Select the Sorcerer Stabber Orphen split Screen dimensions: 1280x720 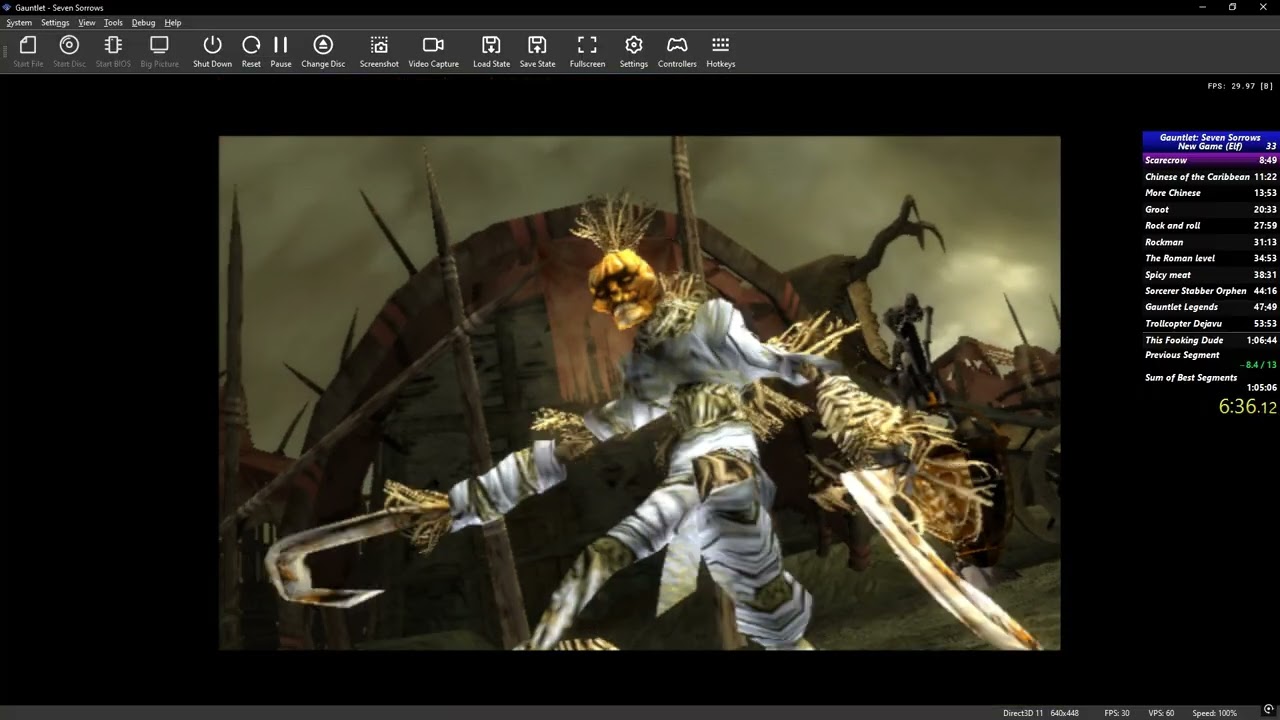coord(1210,291)
